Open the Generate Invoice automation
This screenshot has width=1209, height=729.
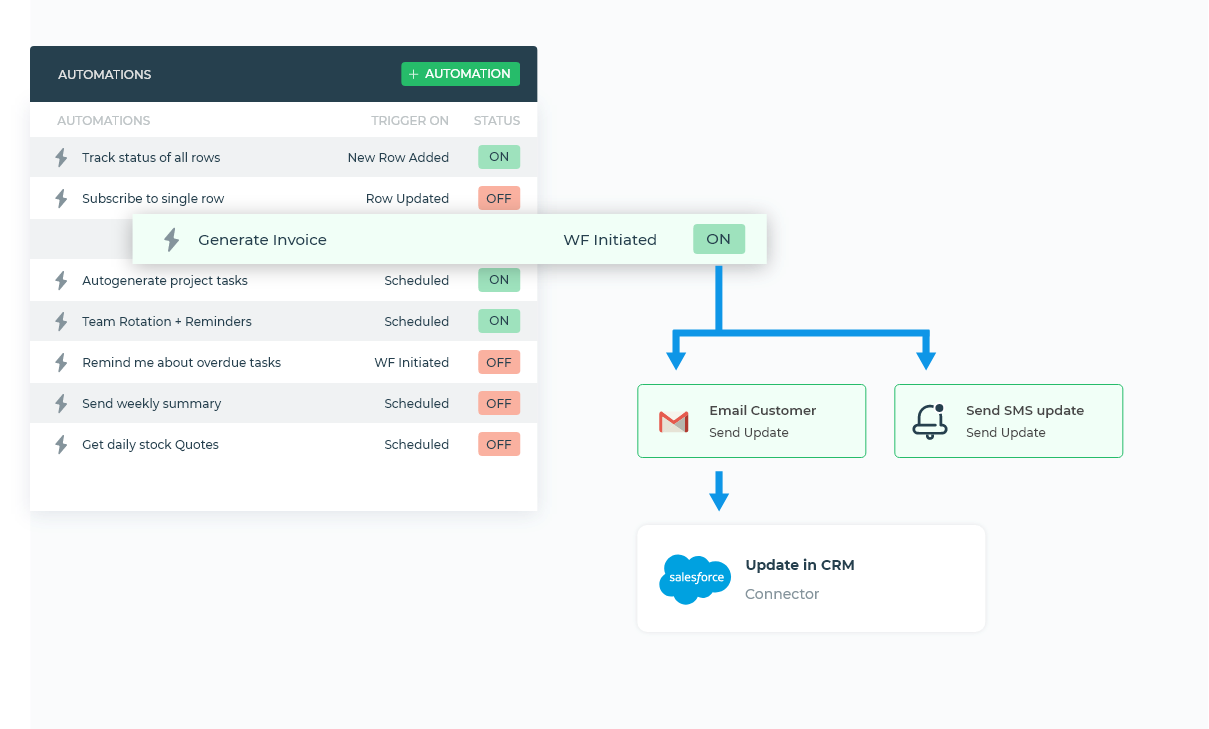click(x=450, y=239)
